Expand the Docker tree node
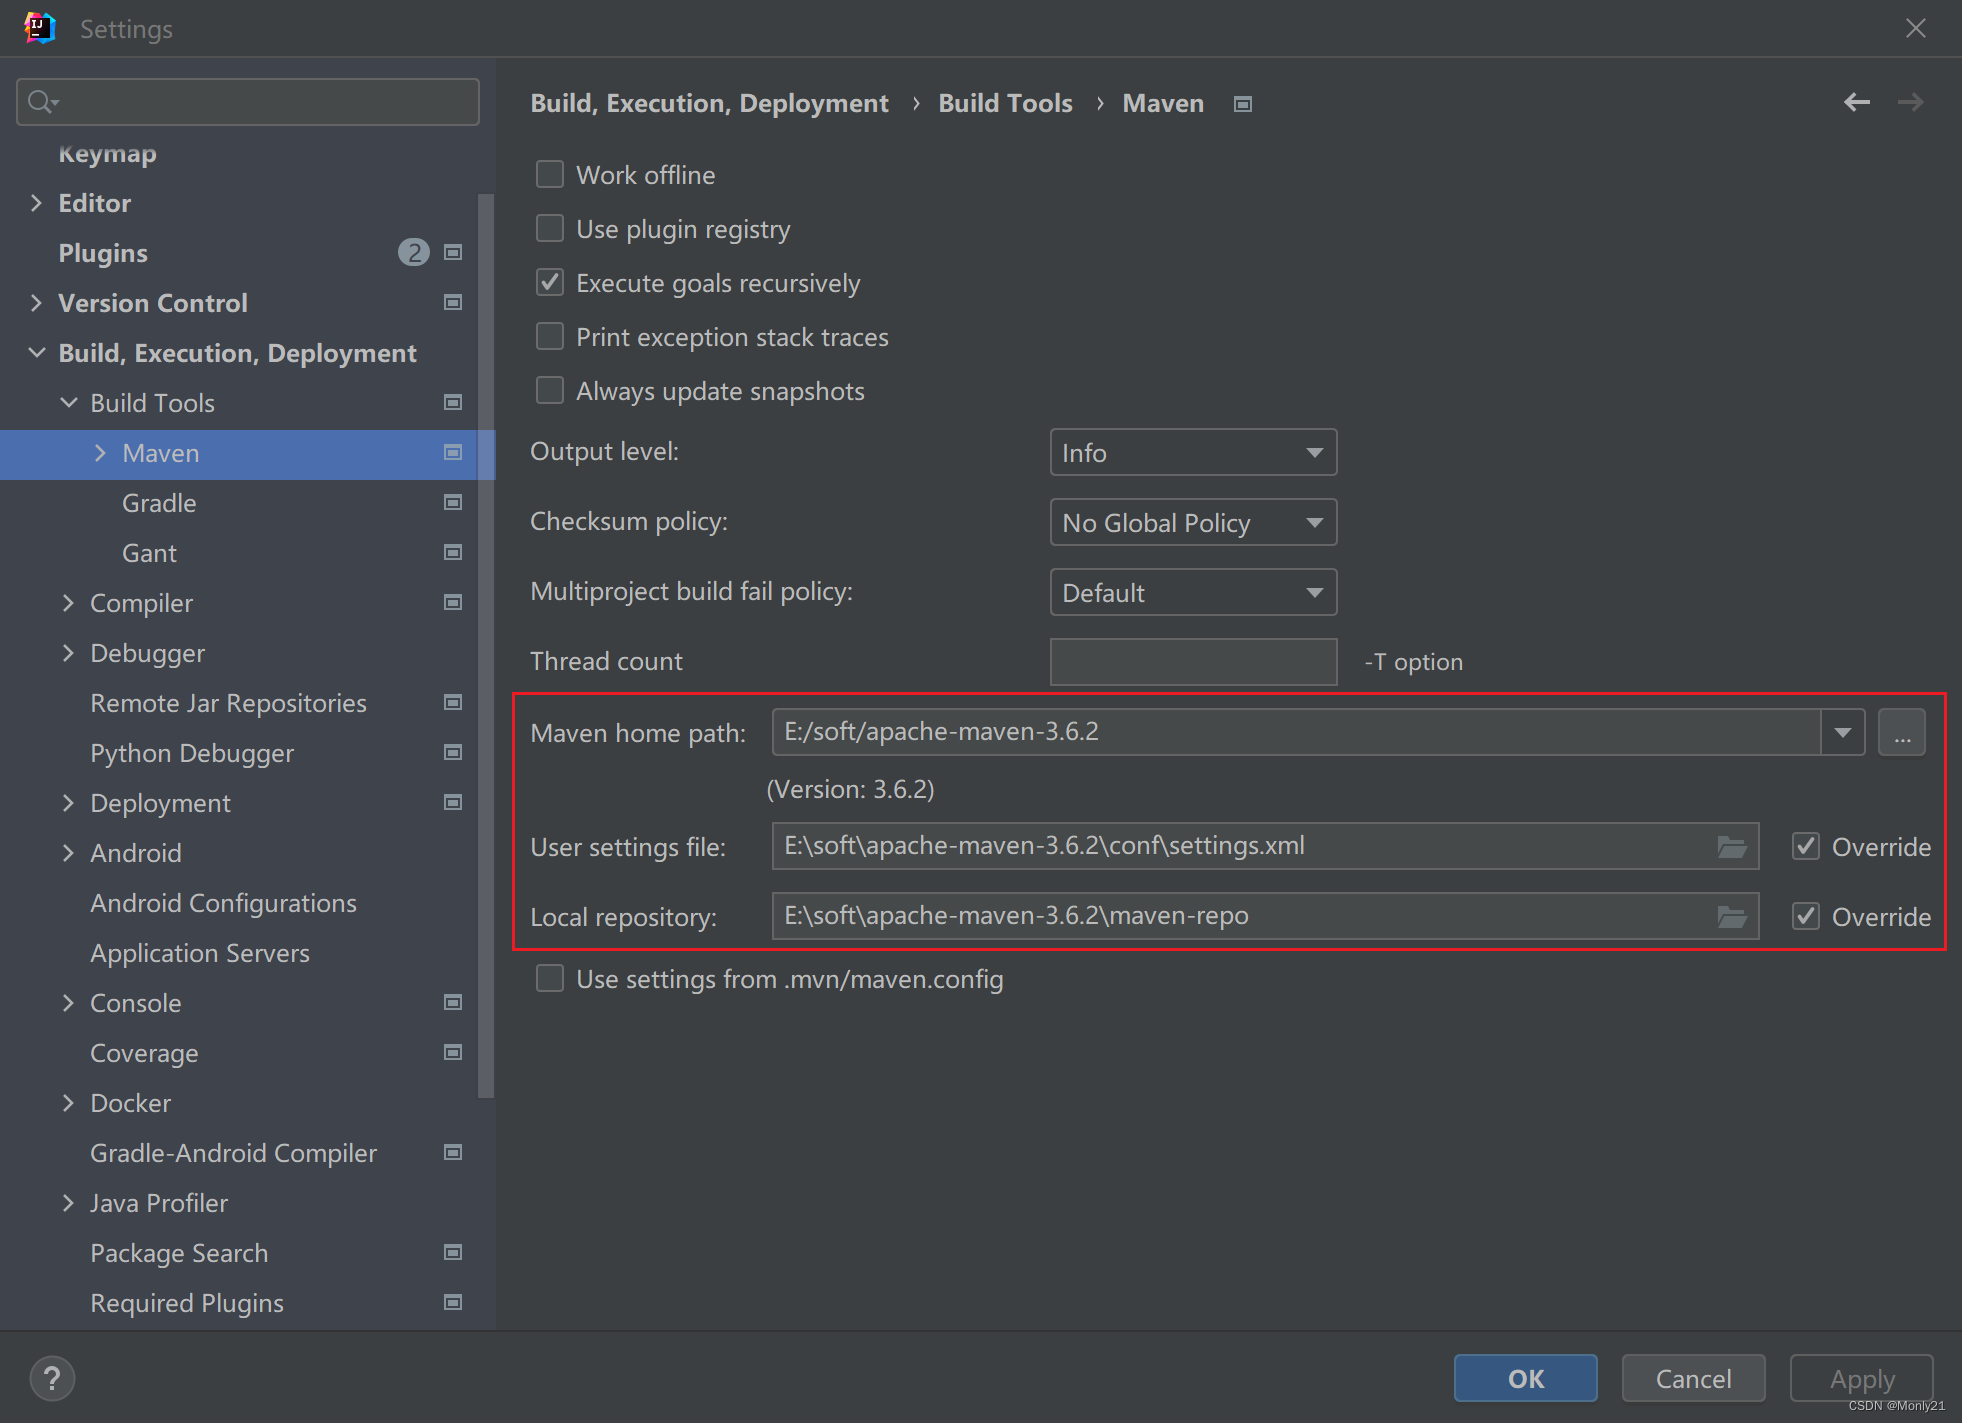Screen dimensions: 1962x1423 [x=69, y=1103]
